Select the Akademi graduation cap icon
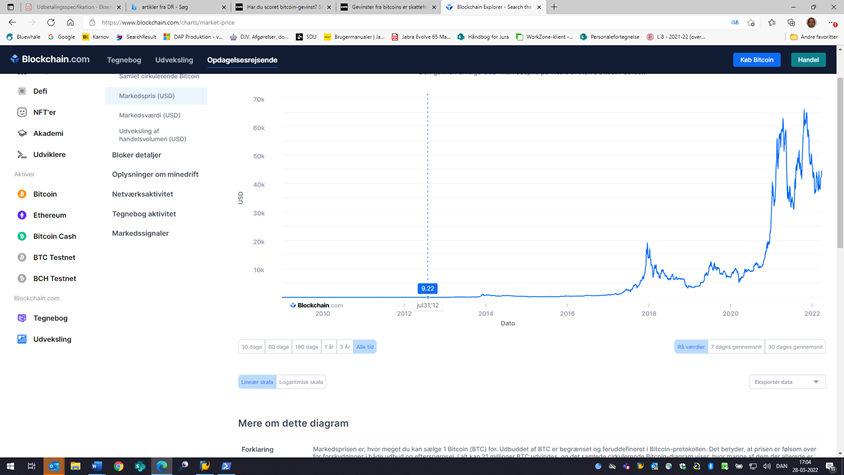844x475 pixels. coord(22,133)
